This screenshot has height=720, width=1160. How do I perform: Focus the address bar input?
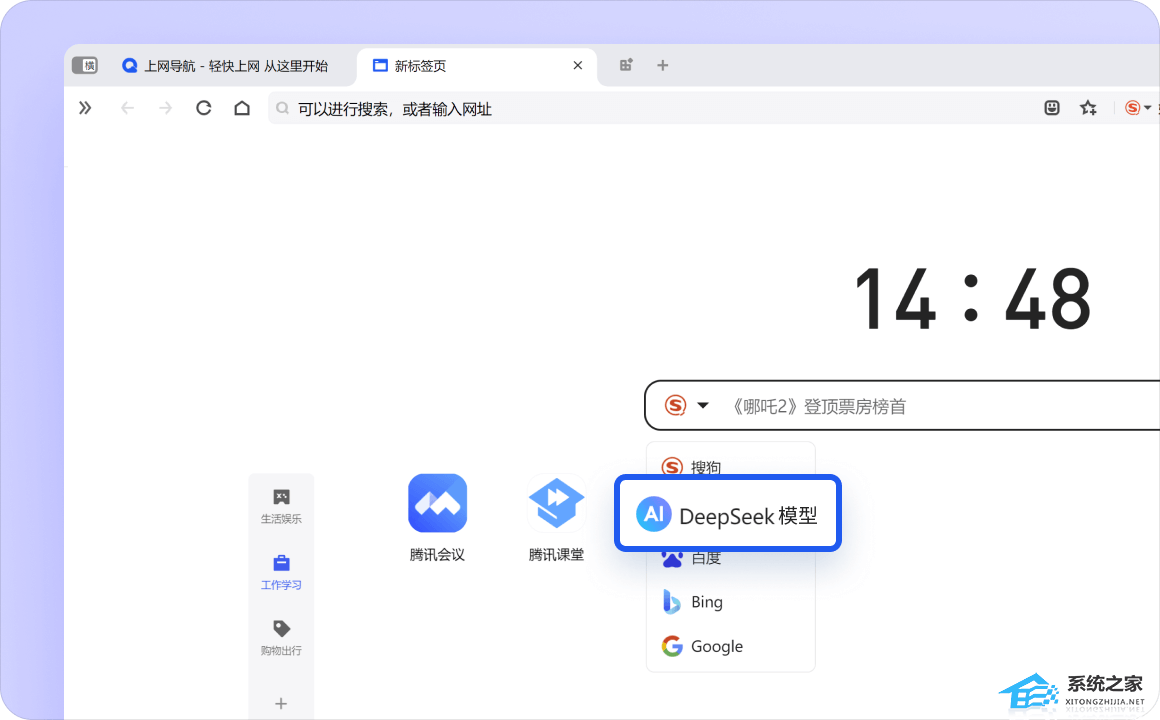pos(651,109)
